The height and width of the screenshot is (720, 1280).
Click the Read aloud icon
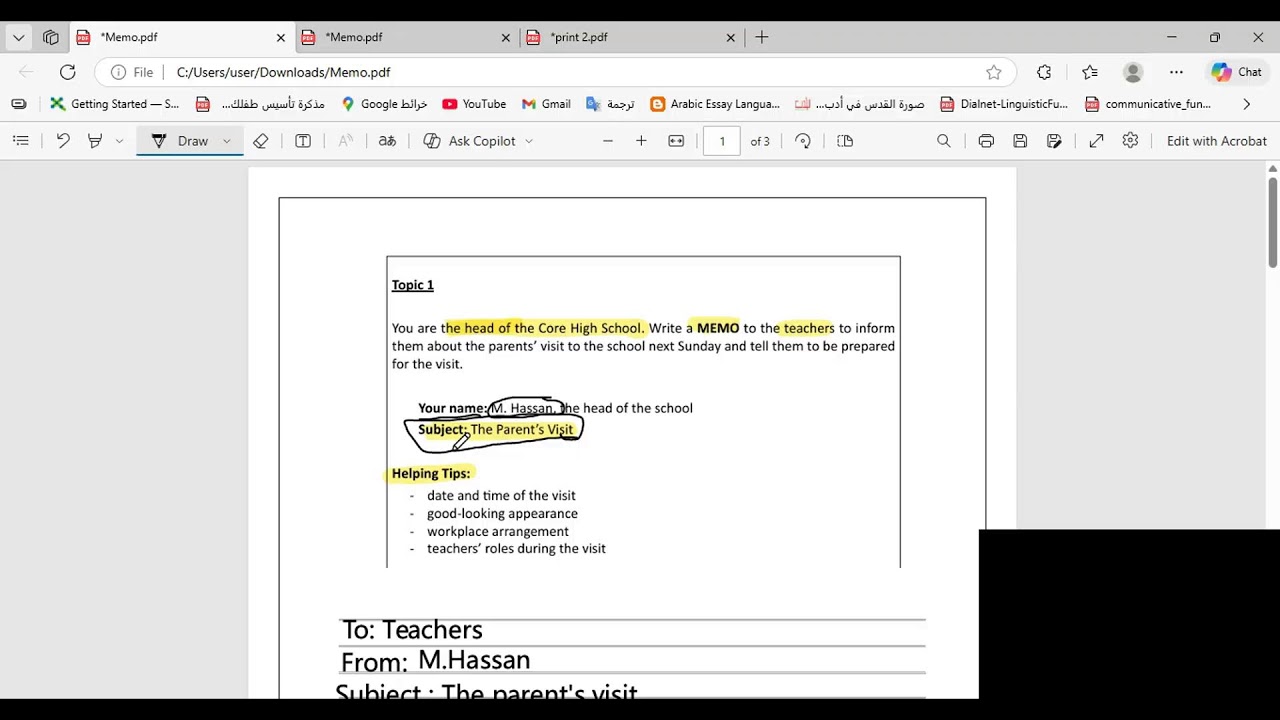(345, 141)
